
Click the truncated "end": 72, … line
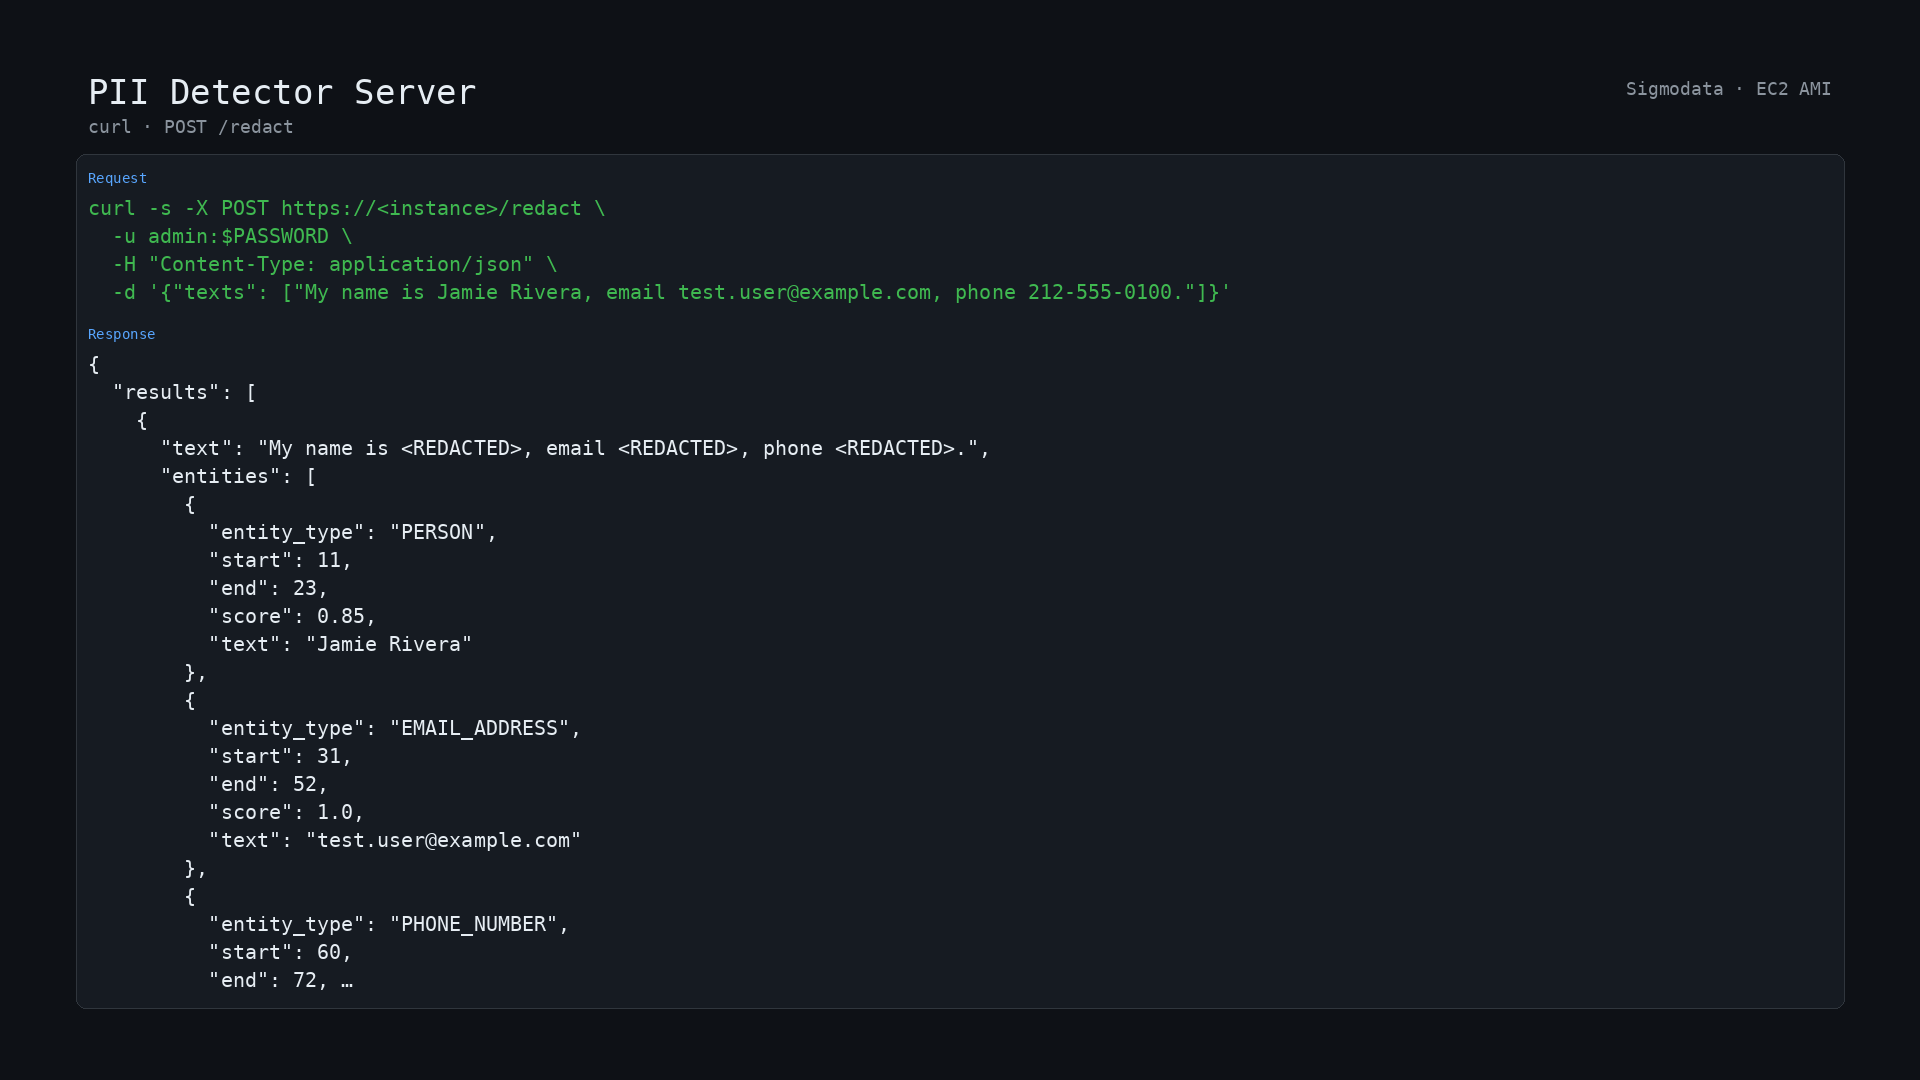[x=280, y=980]
